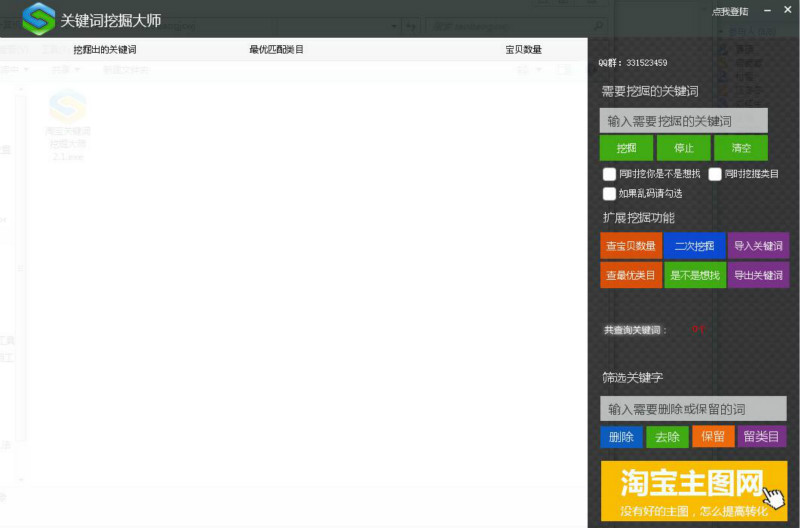
Task: Run 二次挖掘 with the blue button
Action: coord(694,246)
